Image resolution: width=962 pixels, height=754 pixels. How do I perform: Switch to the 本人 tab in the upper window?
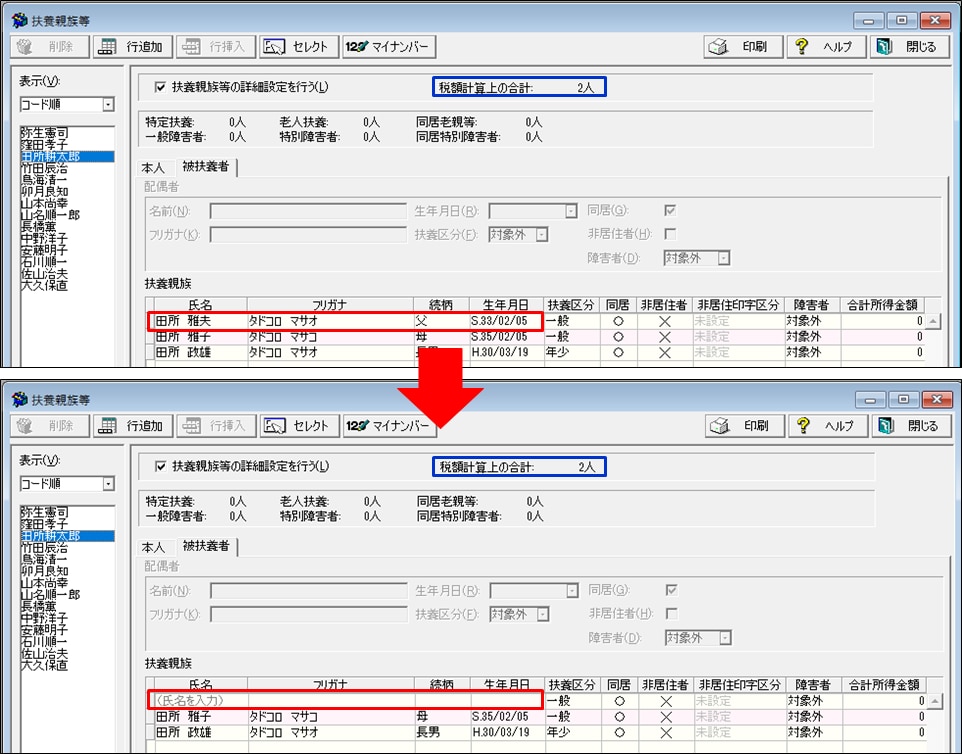(x=153, y=167)
